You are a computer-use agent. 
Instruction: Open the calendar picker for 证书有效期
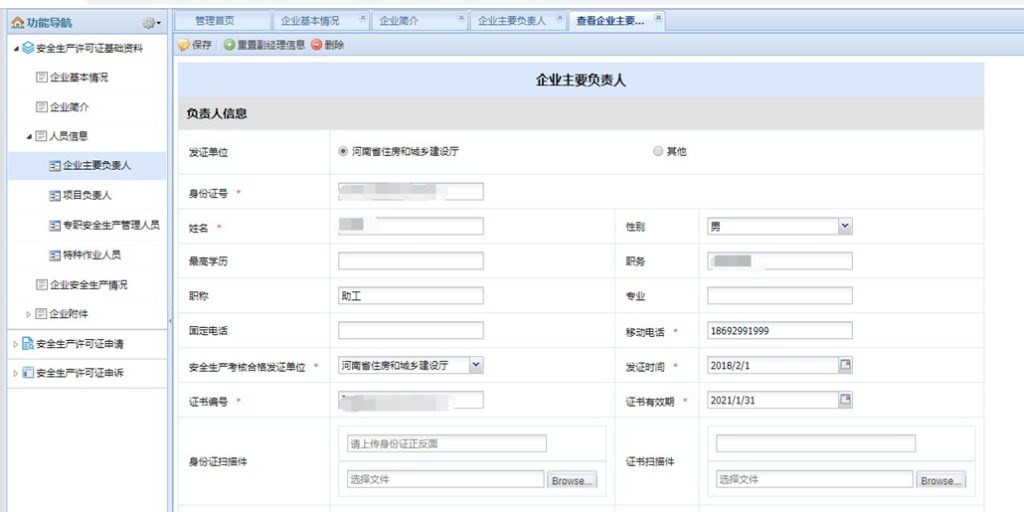tap(845, 400)
